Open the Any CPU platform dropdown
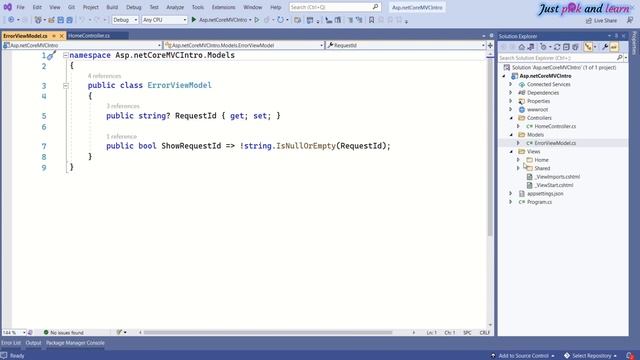 [x=164, y=20]
